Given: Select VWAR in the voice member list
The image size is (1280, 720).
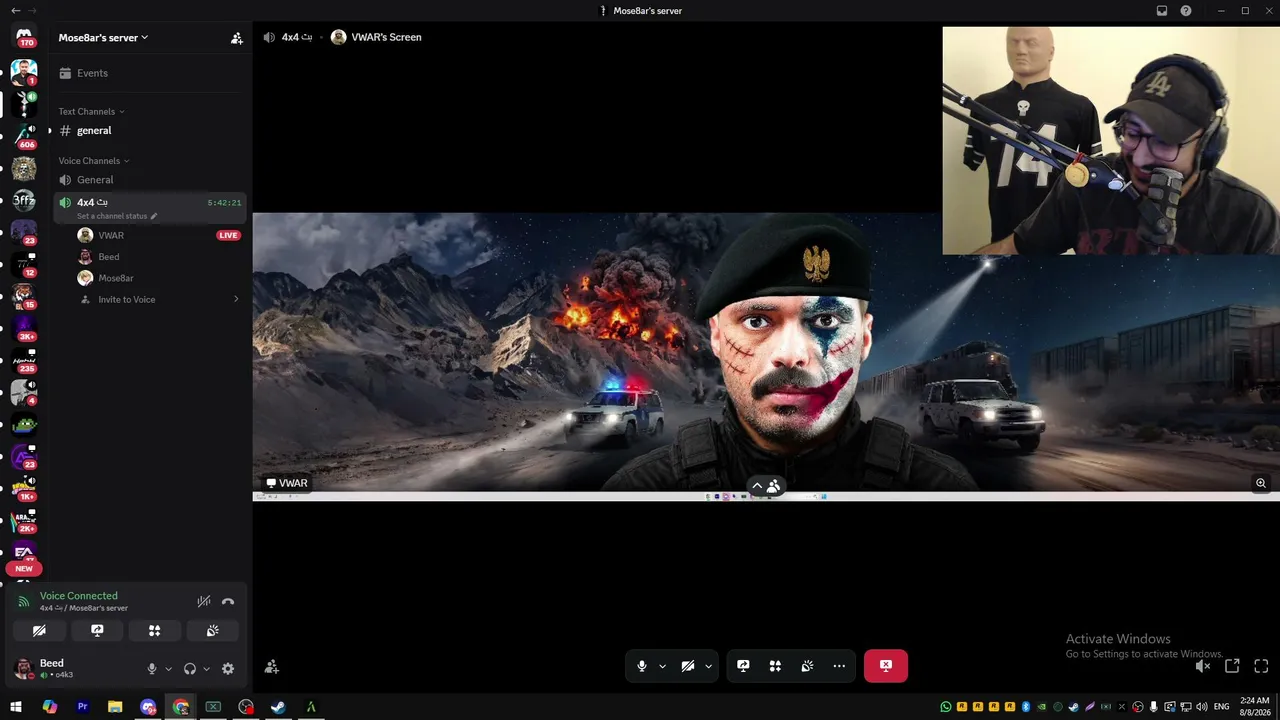Looking at the screenshot, I should [160, 235].
